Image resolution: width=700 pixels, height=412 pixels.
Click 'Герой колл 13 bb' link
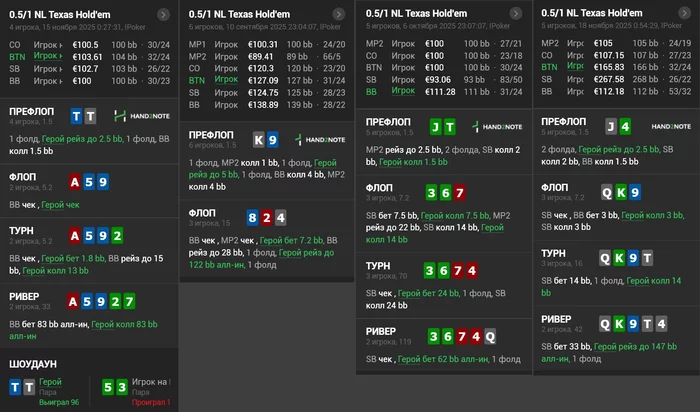55,271
